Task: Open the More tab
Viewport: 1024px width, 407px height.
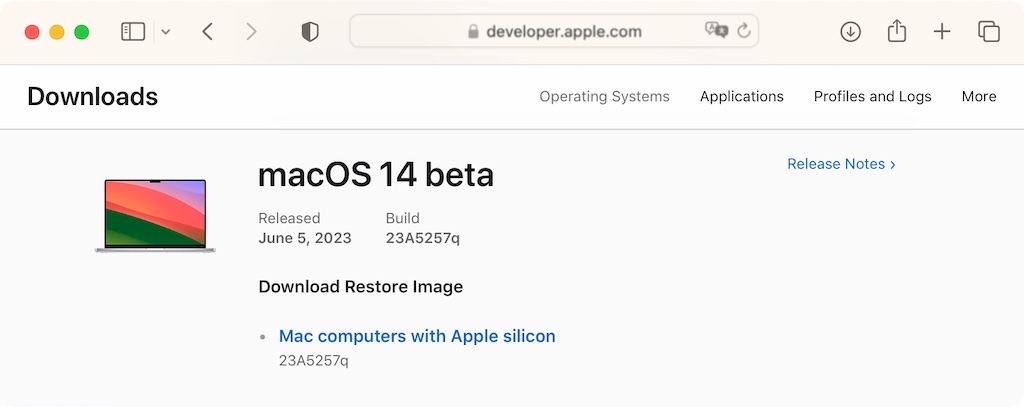Action: pos(979,97)
